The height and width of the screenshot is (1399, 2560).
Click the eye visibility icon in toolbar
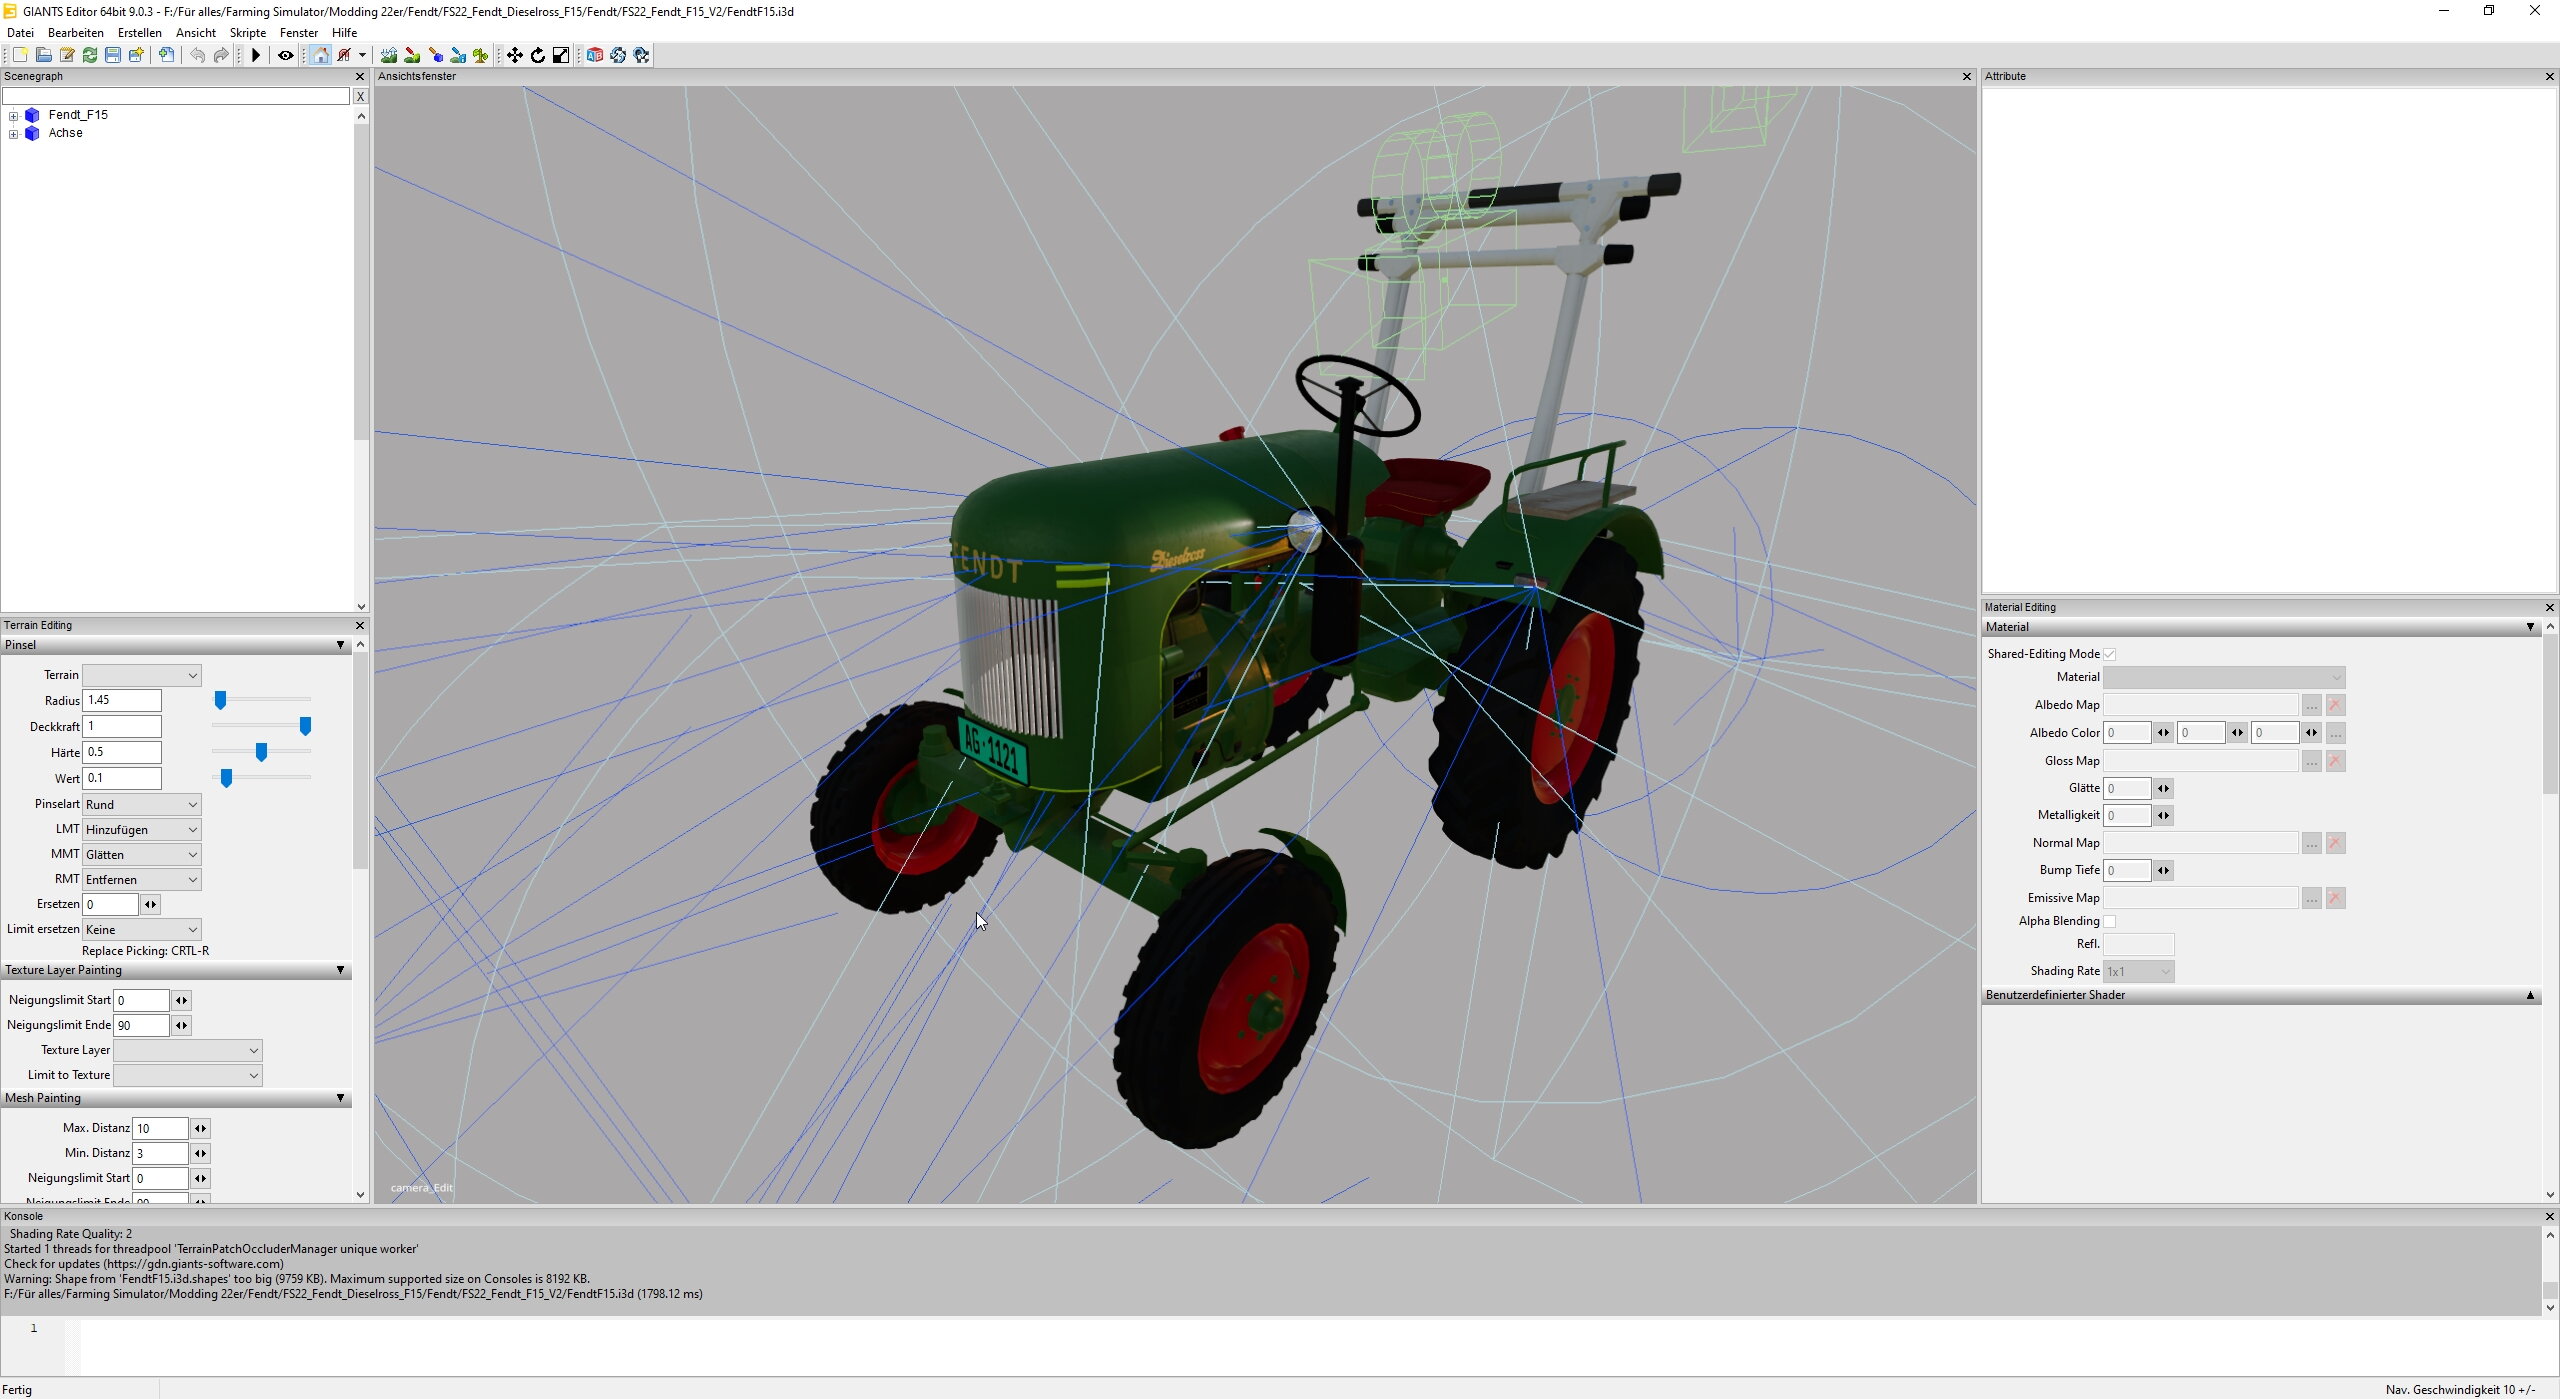point(285,56)
